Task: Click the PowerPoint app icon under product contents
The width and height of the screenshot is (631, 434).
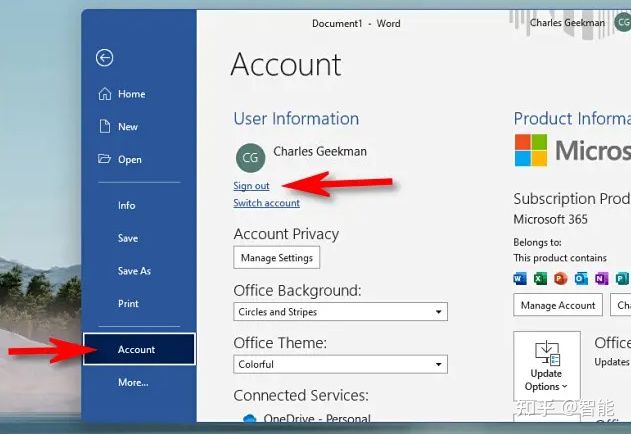Action: click(560, 278)
